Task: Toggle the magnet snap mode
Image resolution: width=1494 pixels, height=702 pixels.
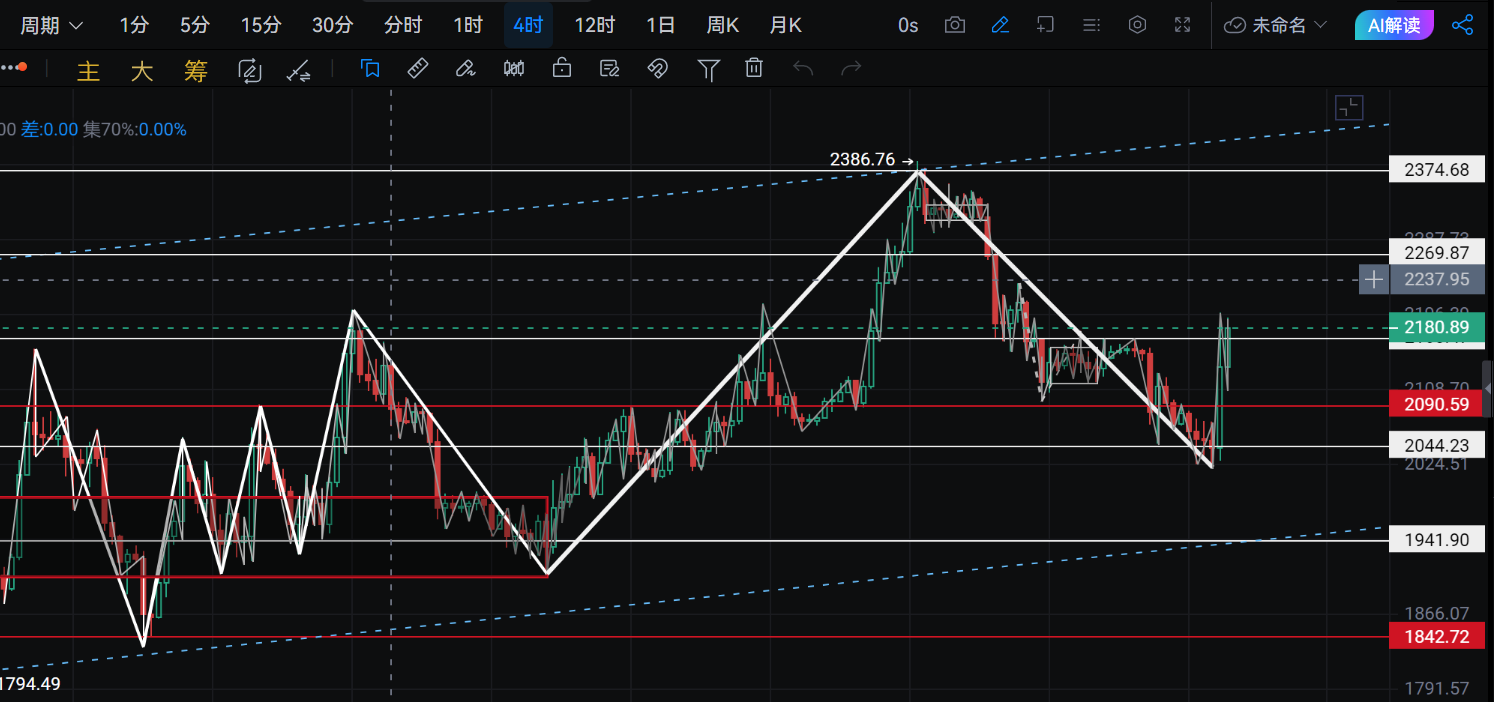Action: (657, 69)
